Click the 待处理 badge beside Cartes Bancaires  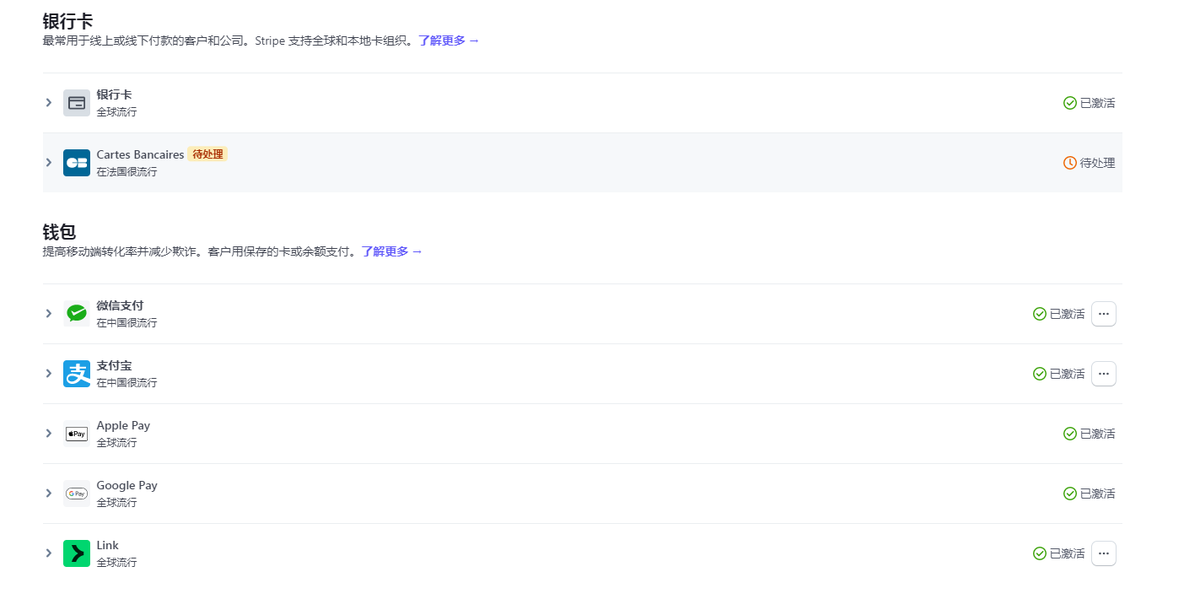pyautogui.click(x=209, y=155)
